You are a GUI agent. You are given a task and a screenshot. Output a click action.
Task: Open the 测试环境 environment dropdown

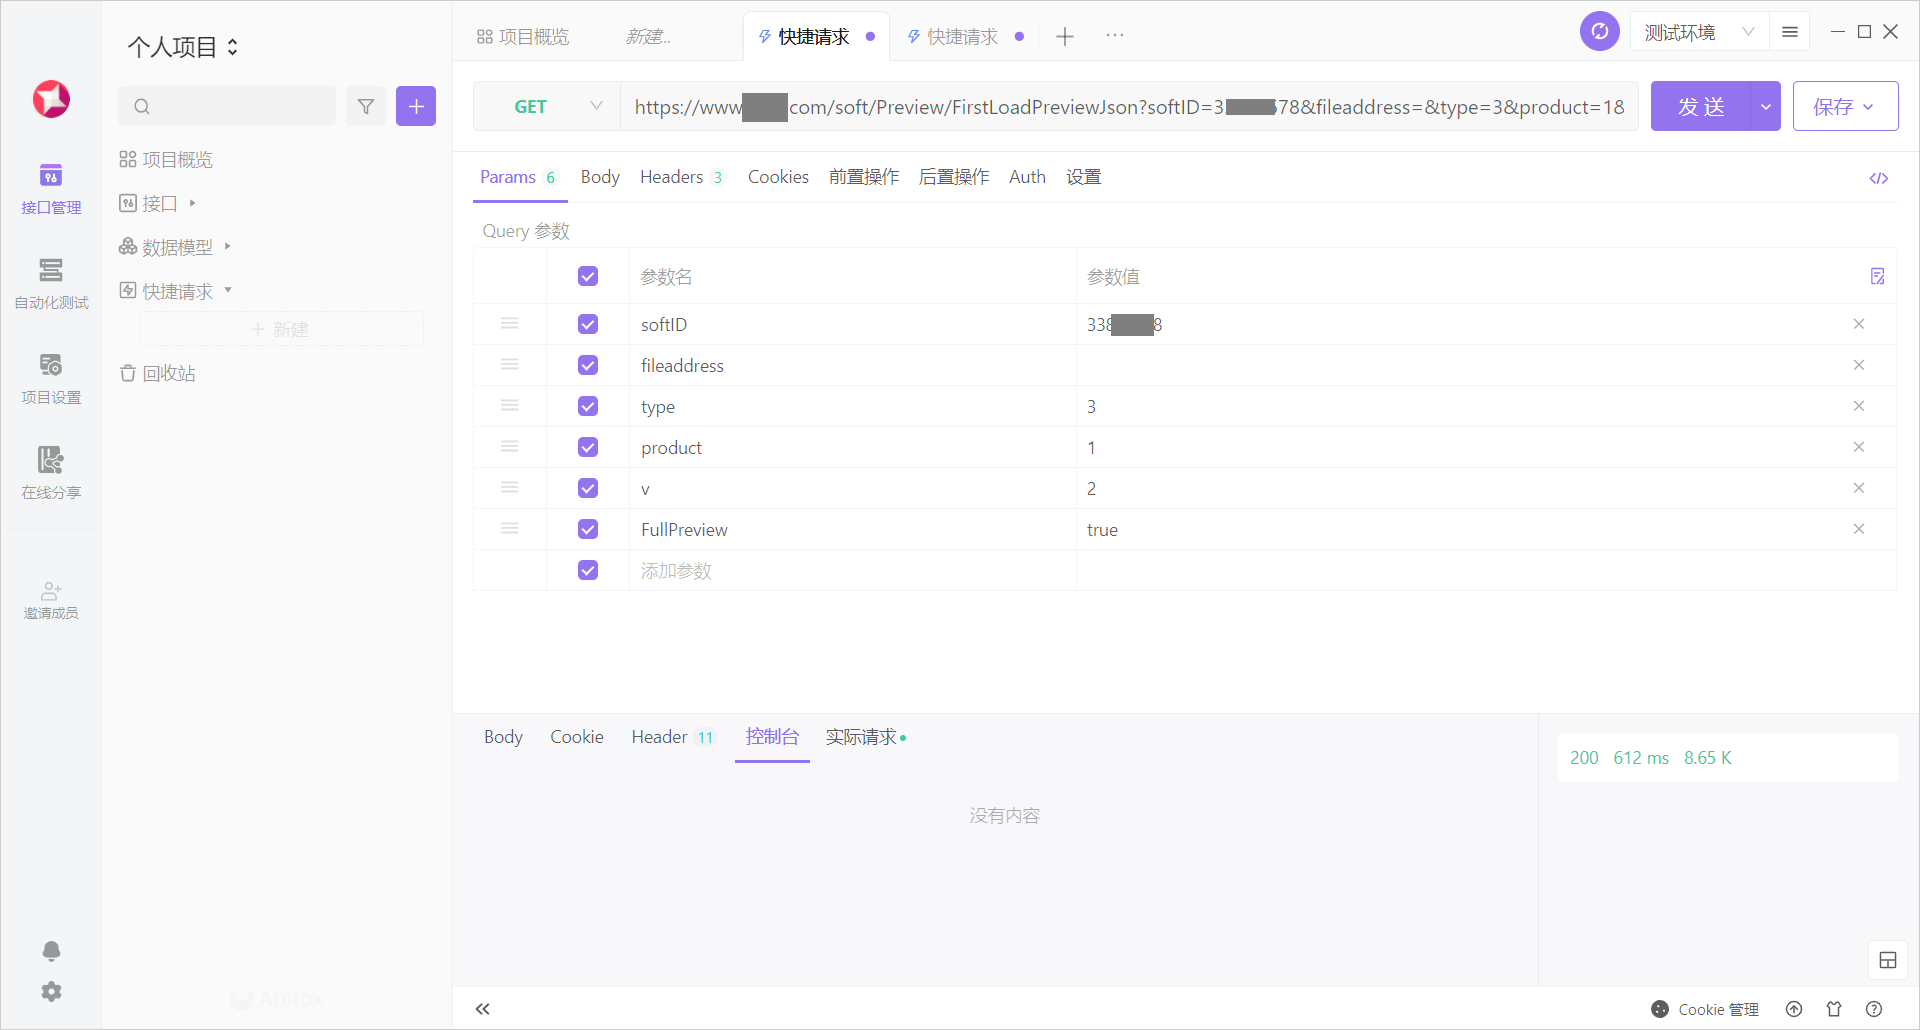(1699, 32)
